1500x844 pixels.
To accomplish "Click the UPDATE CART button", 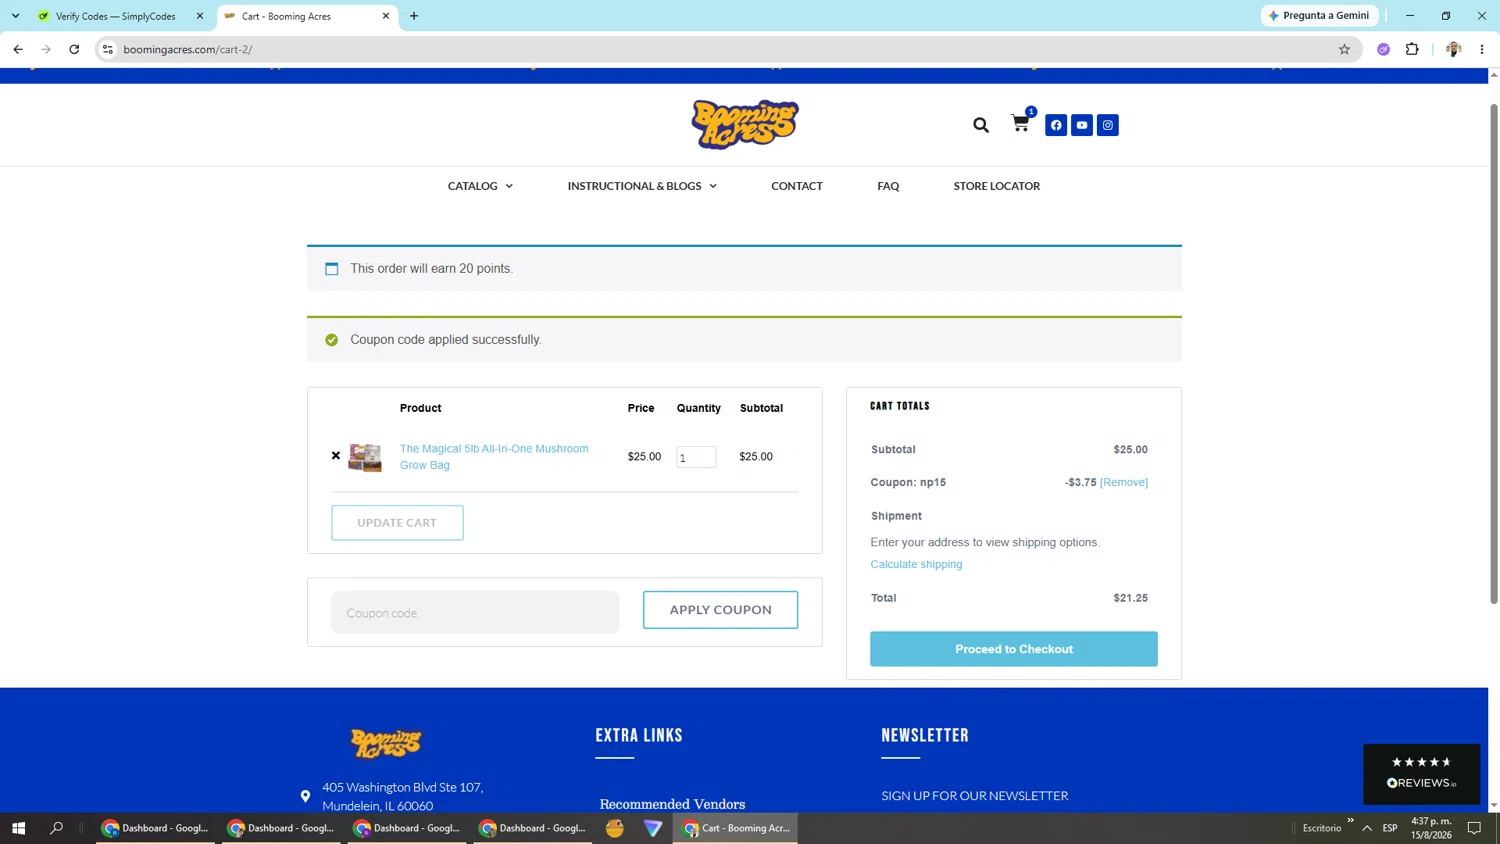I will (x=397, y=523).
